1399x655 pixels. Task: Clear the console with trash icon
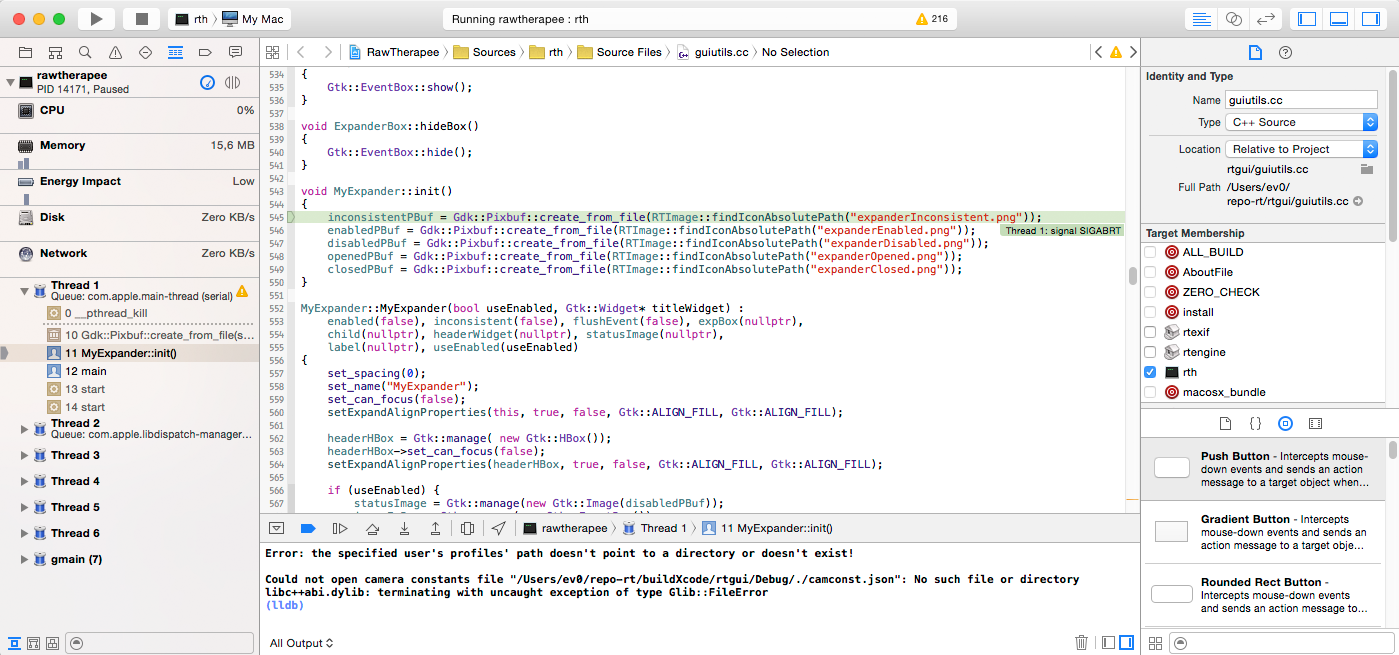[1081, 642]
